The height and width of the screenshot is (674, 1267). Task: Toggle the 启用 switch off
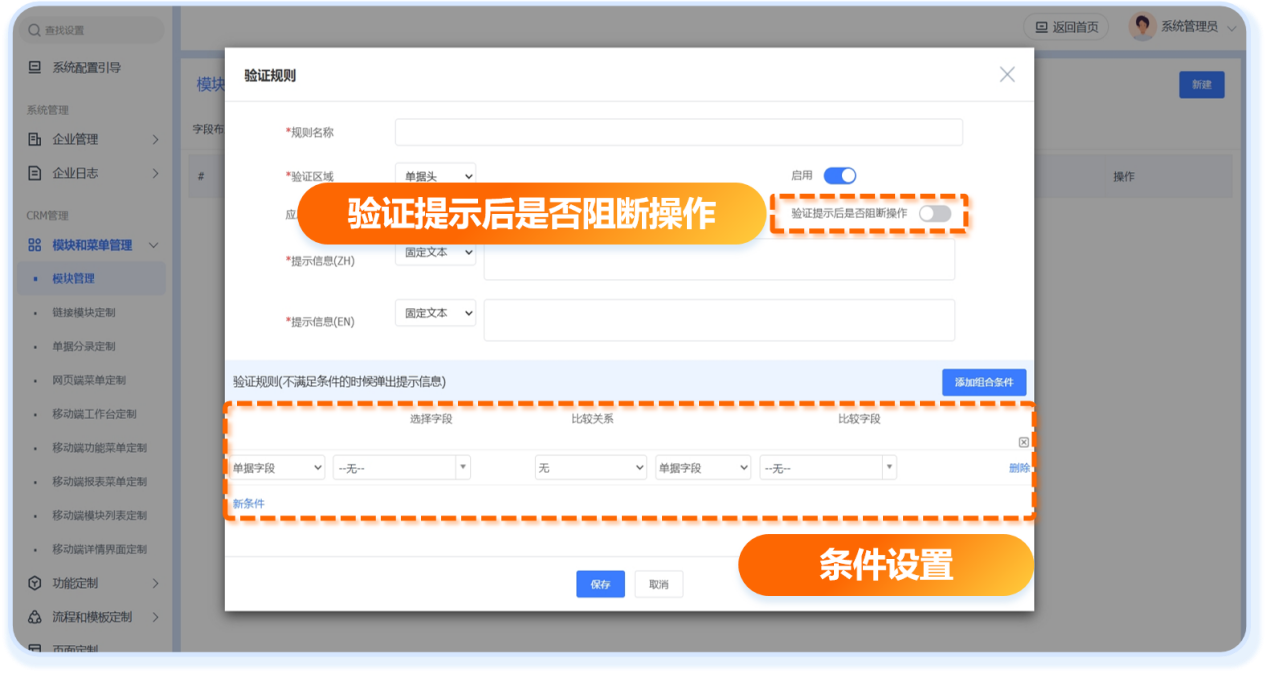pos(839,176)
